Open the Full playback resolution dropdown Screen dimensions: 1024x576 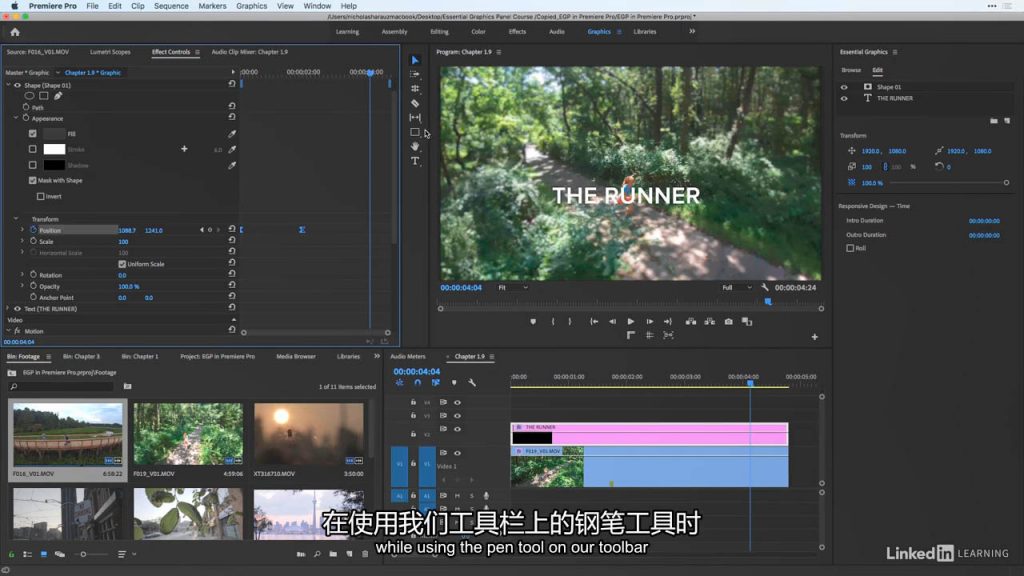[737, 287]
